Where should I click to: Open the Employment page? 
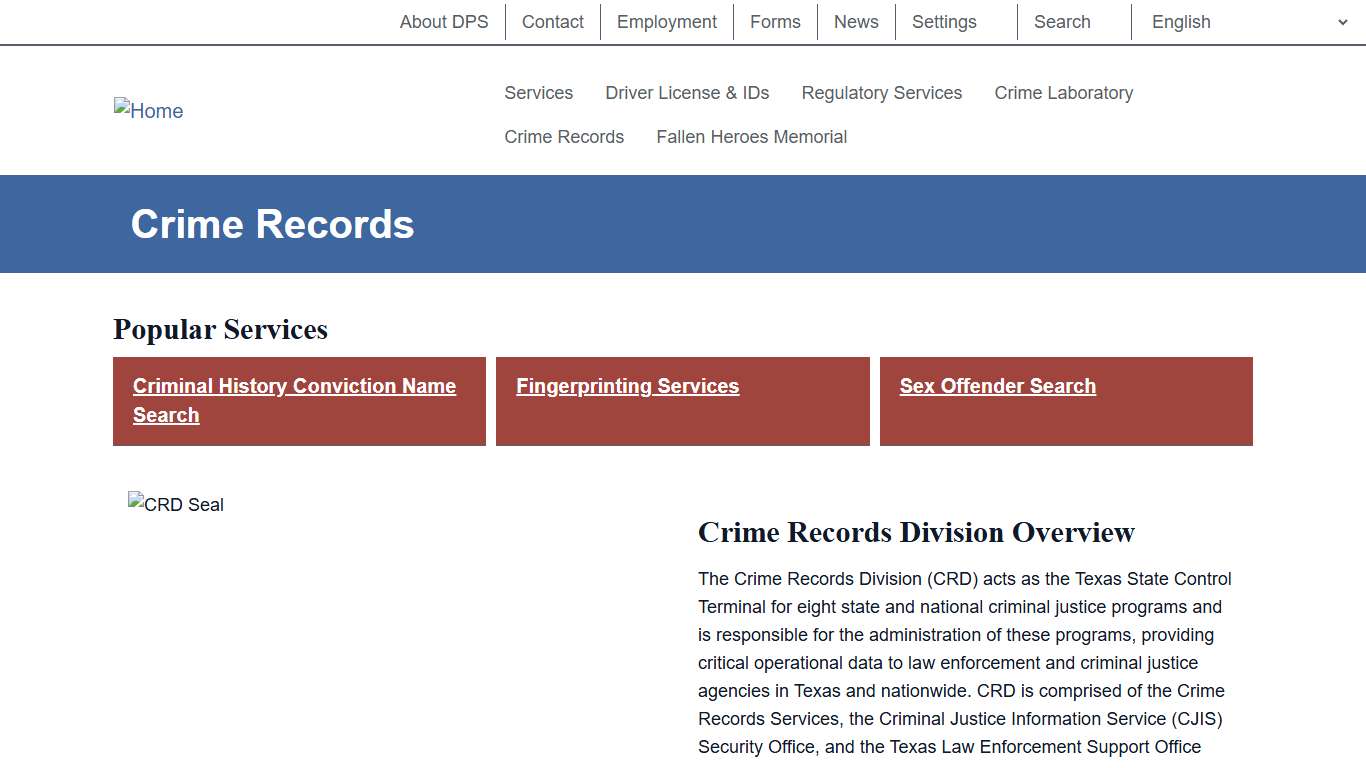click(666, 21)
